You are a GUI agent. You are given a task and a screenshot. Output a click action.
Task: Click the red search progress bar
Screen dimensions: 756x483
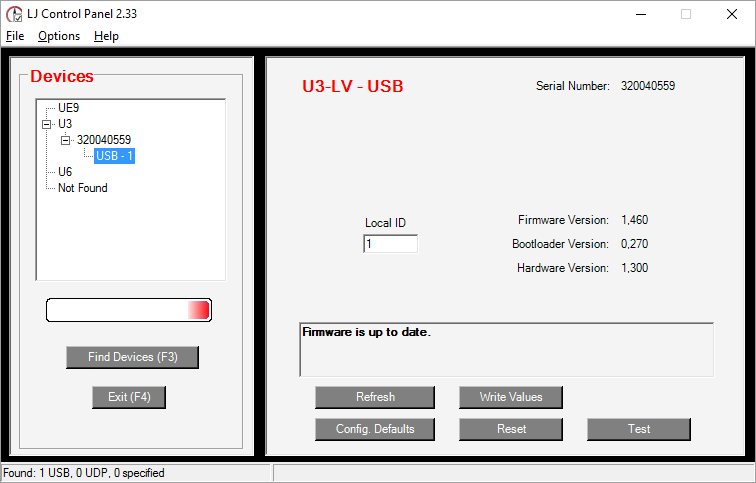[129, 310]
